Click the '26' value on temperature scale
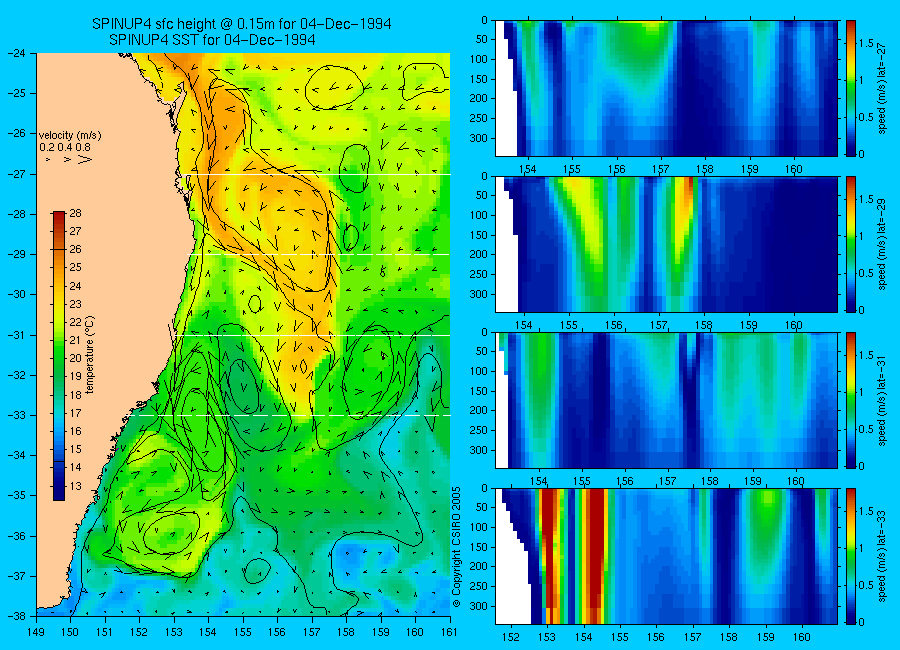This screenshot has height=650, width=900. pyautogui.click(x=76, y=249)
